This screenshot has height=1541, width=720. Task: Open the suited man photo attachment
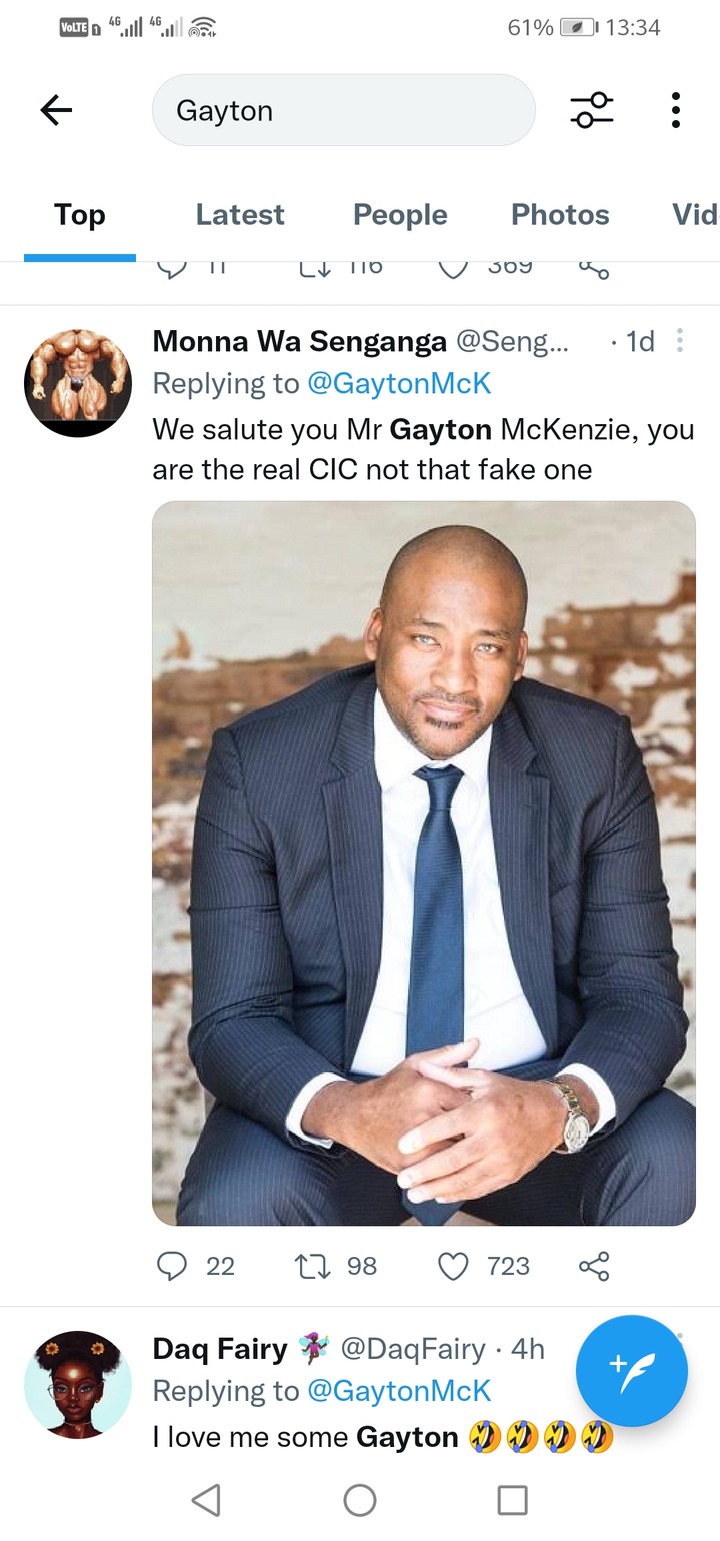point(424,863)
